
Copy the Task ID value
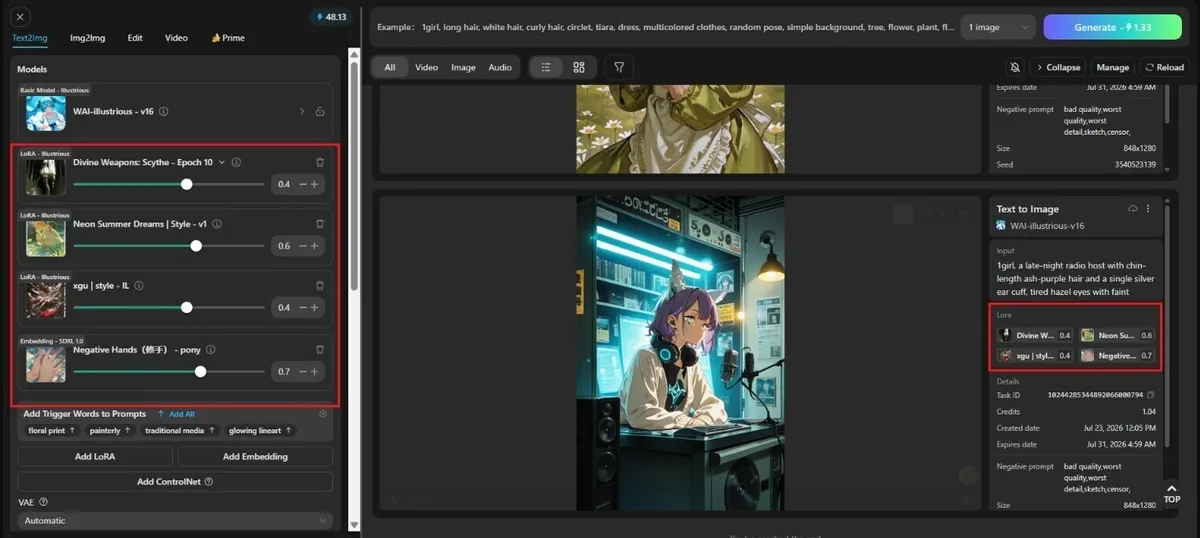tap(1151, 395)
